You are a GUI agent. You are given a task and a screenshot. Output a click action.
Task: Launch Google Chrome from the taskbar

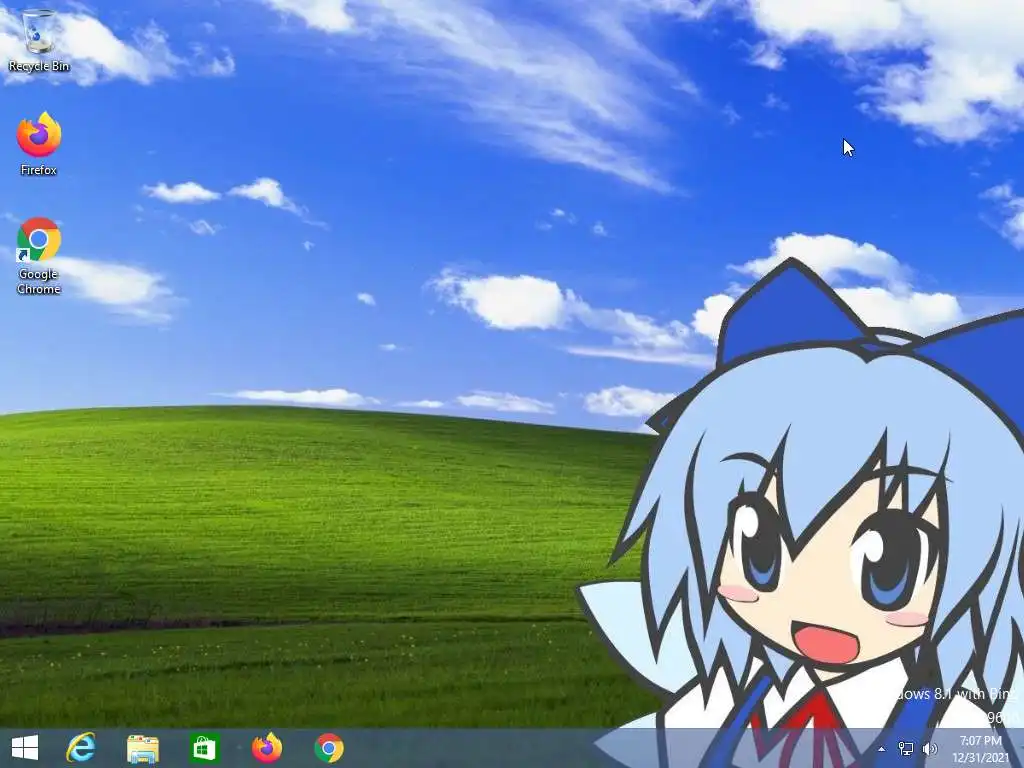(329, 748)
